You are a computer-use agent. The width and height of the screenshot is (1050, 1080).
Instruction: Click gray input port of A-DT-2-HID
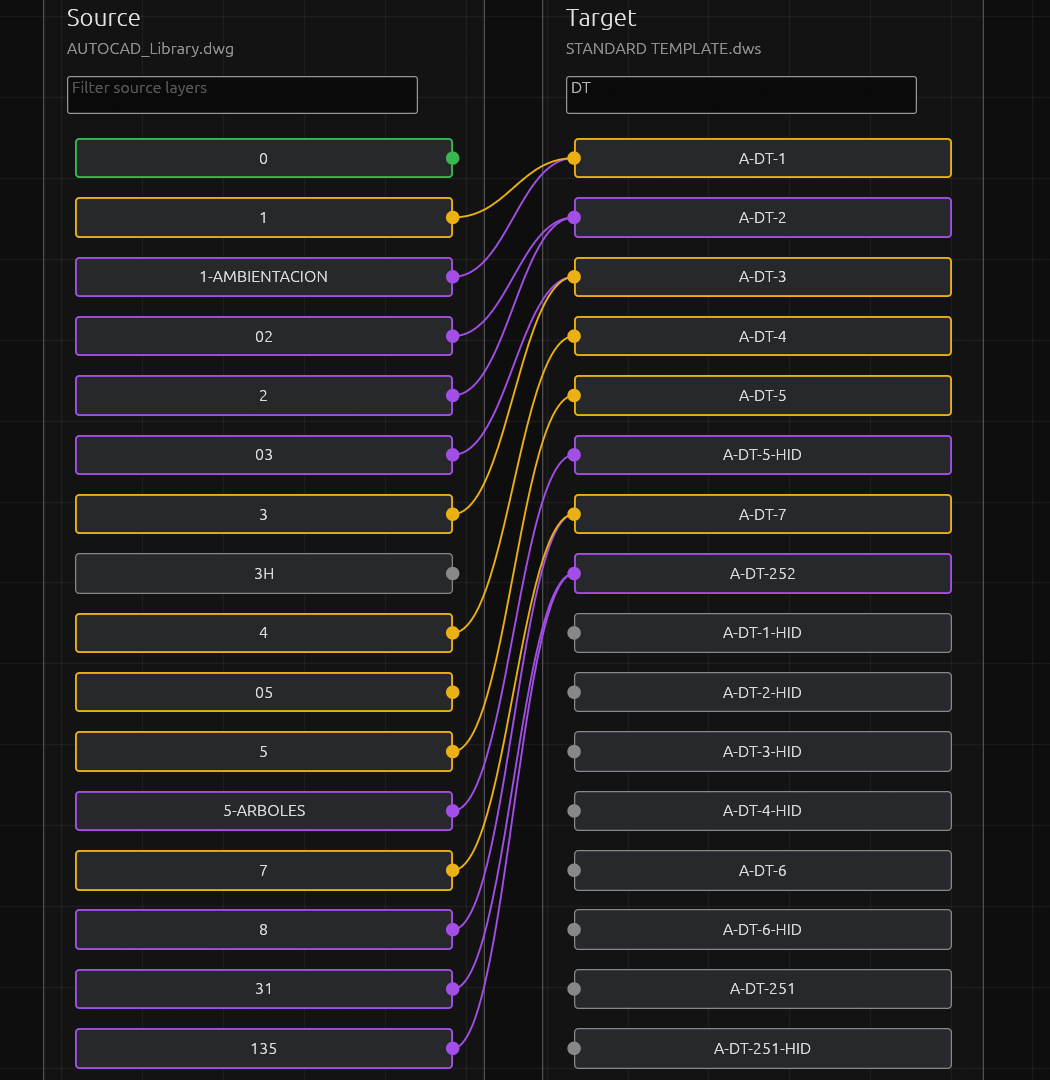point(574,692)
